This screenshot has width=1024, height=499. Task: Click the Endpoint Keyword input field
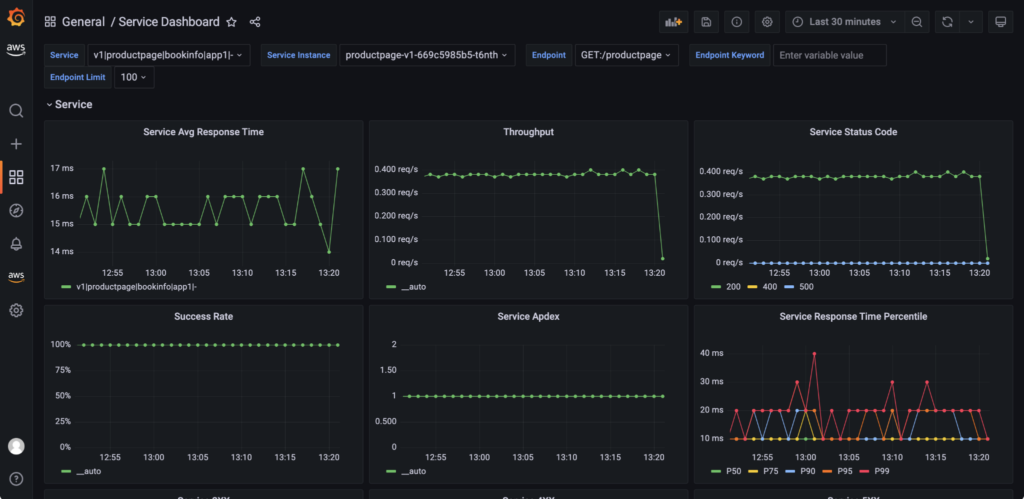(829, 55)
